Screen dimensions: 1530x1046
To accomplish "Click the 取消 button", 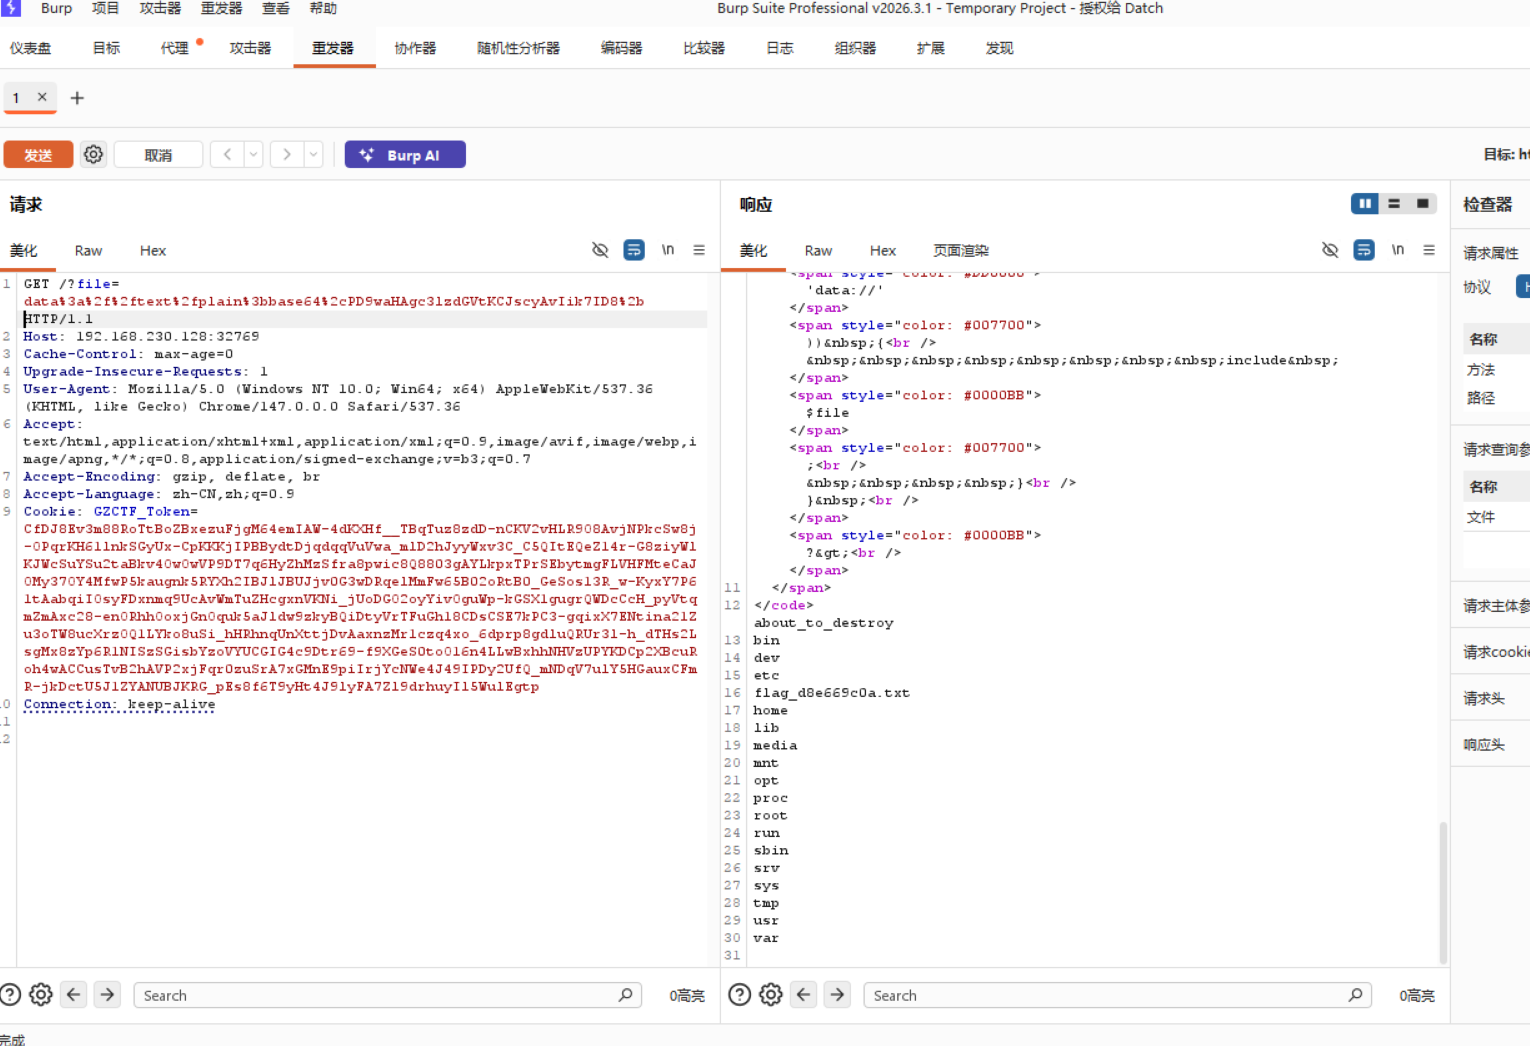I will tap(158, 155).
